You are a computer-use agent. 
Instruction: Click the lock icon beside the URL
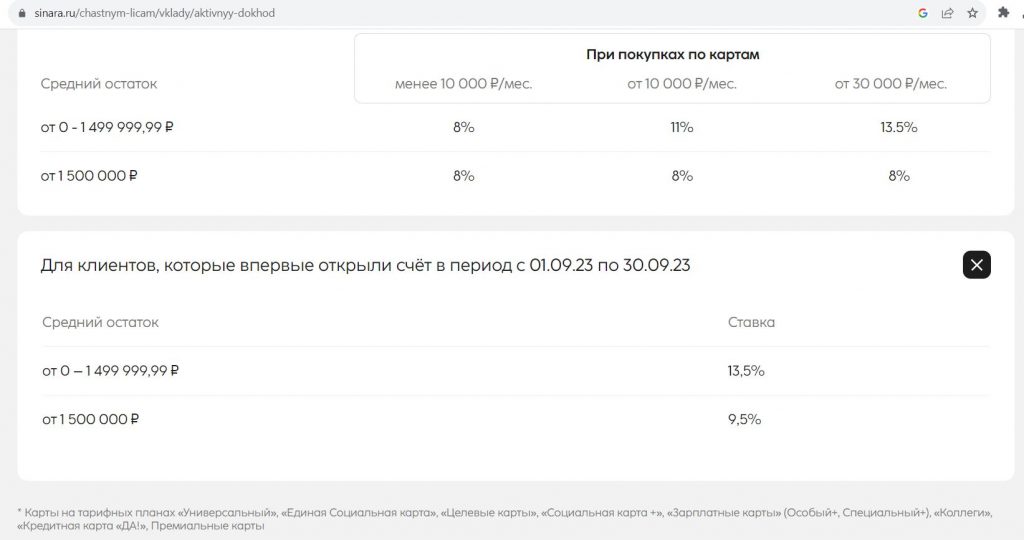click(22, 13)
